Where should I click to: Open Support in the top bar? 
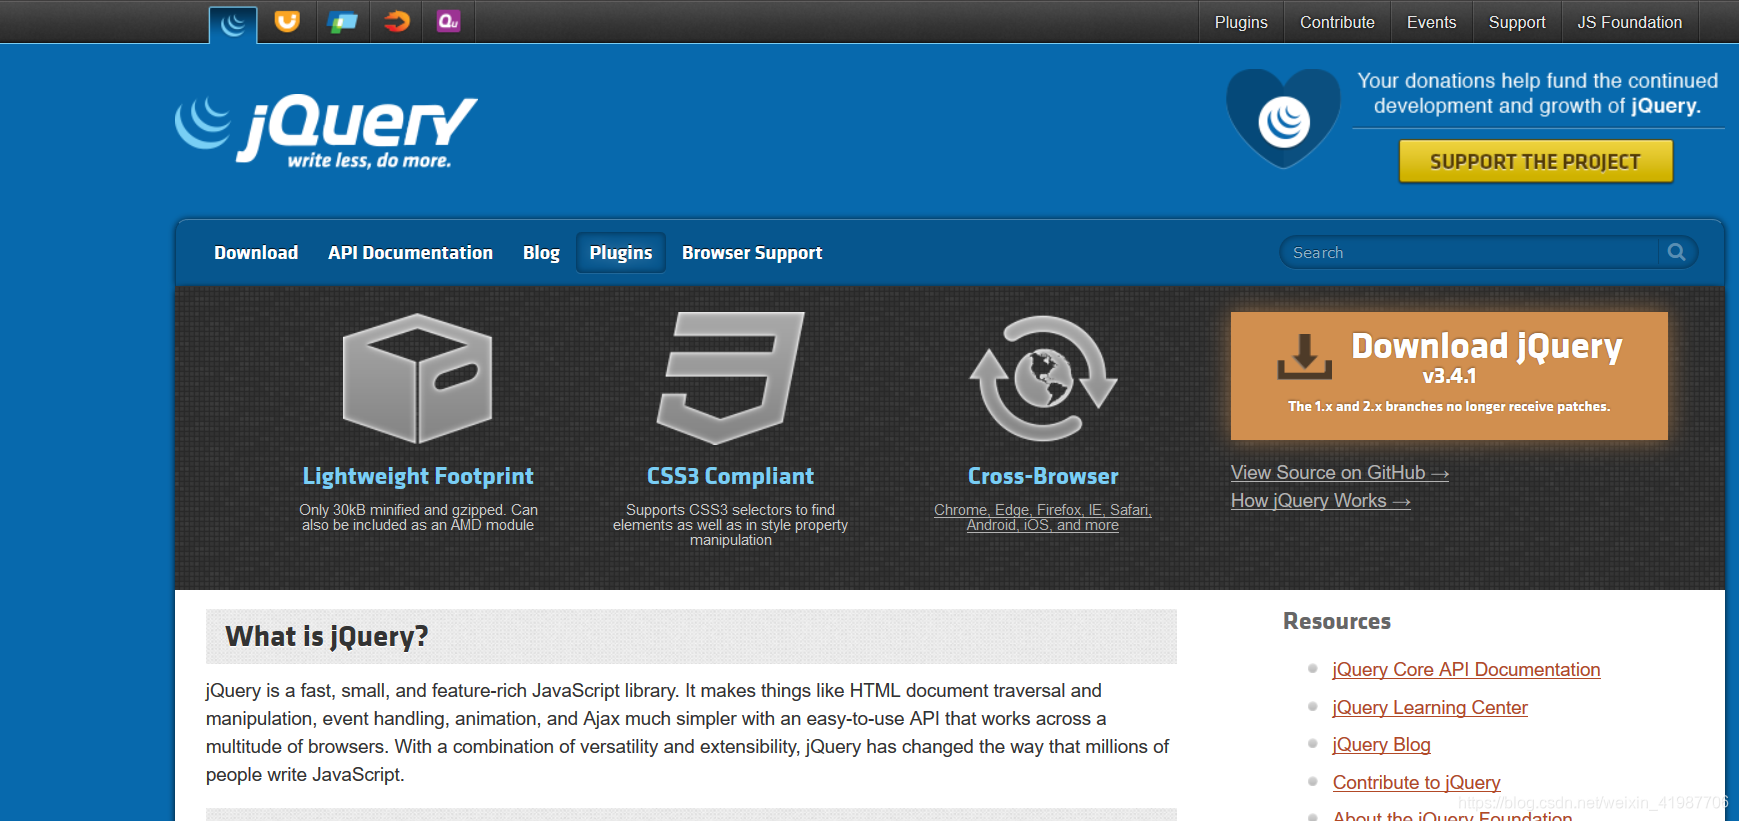pyautogui.click(x=1517, y=22)
